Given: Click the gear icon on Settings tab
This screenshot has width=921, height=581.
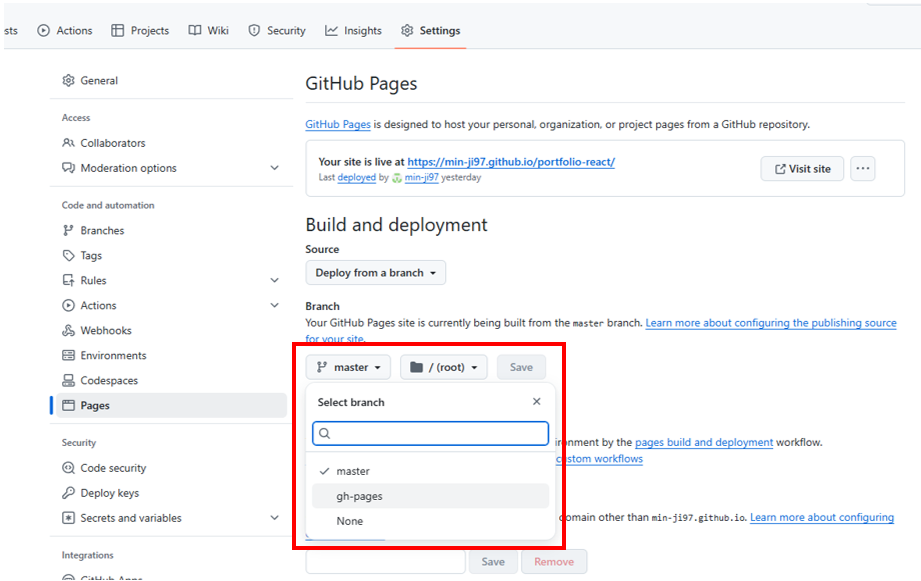Looking at the screenshot, I should coord(407,31).
